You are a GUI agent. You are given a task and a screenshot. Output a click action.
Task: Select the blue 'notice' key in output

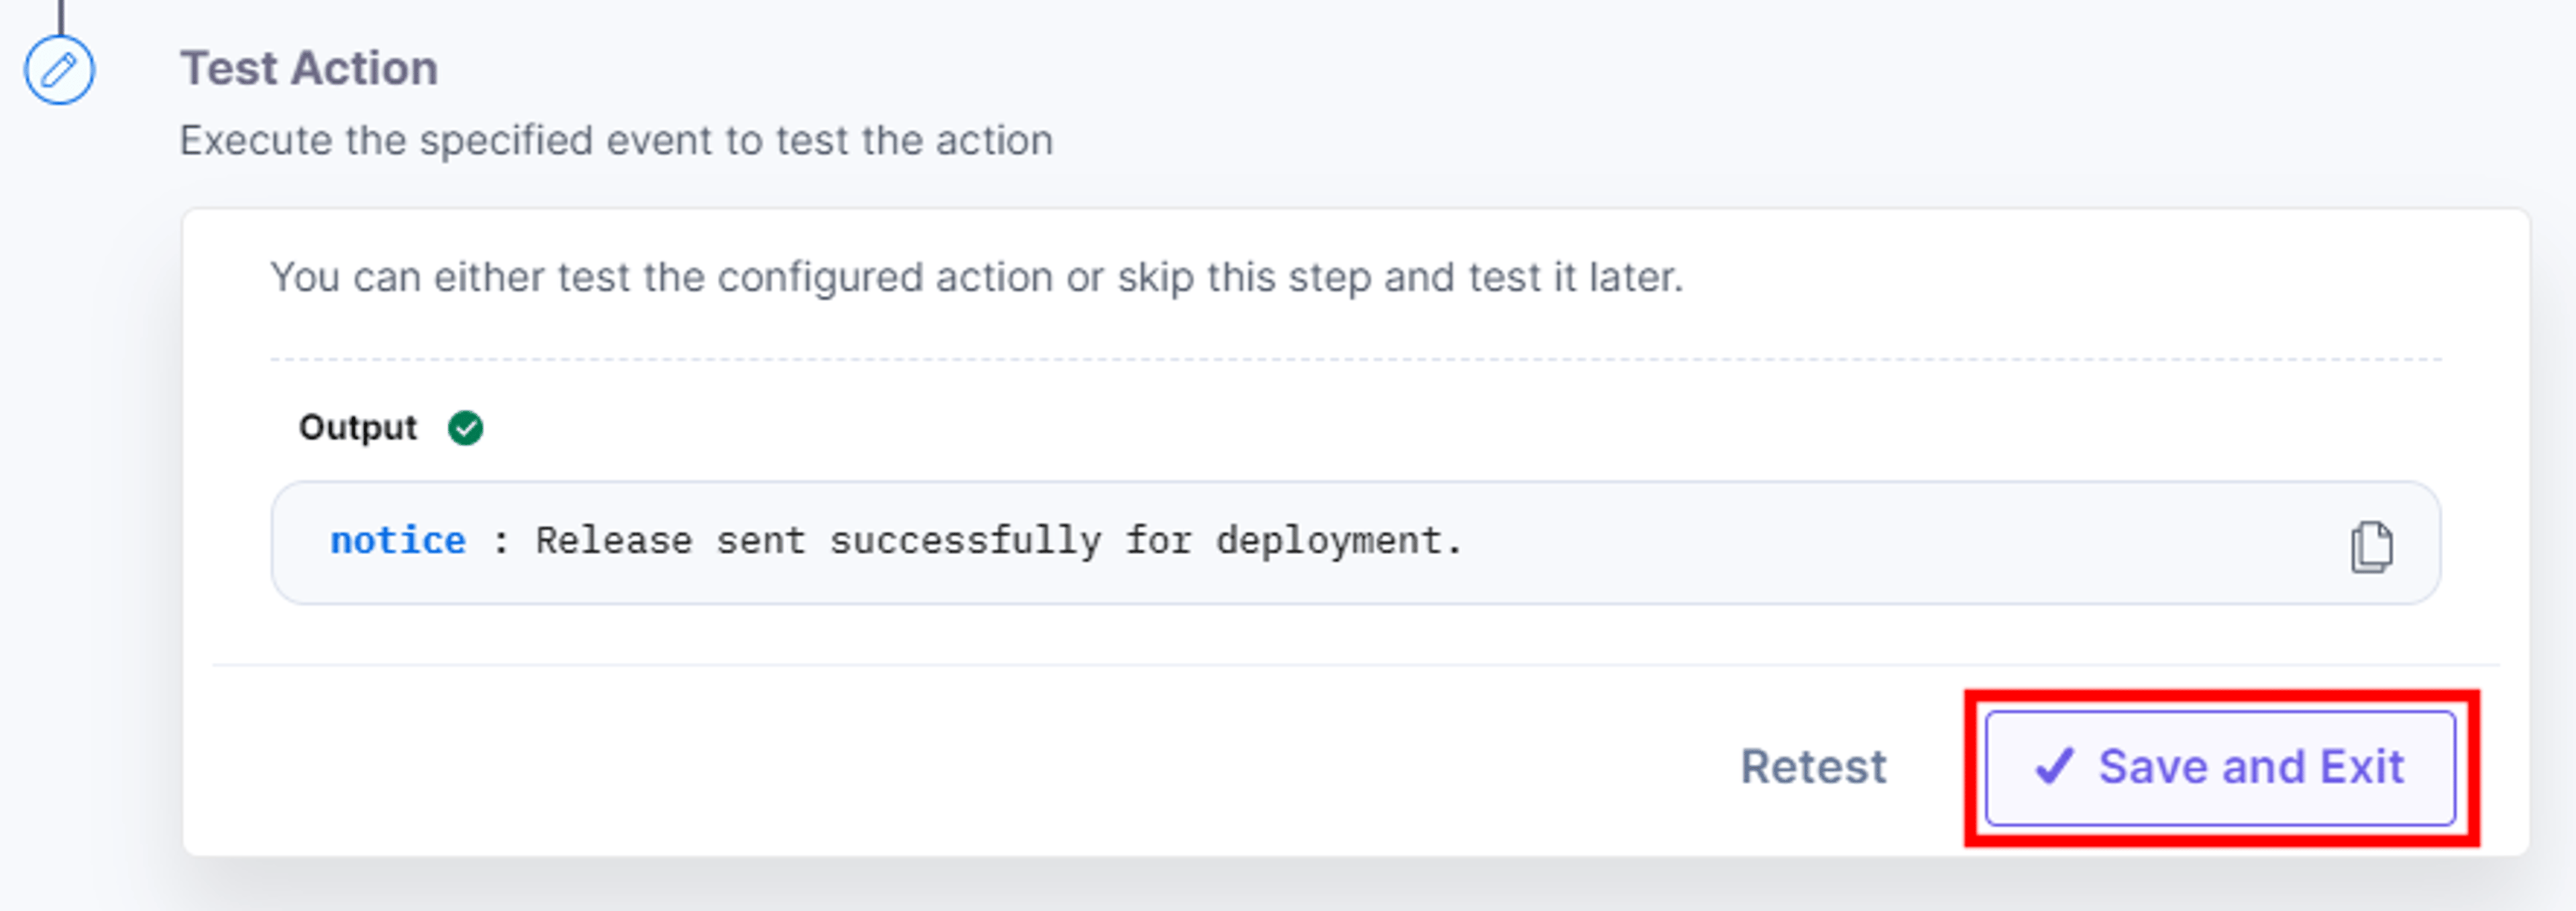[398, 541]
